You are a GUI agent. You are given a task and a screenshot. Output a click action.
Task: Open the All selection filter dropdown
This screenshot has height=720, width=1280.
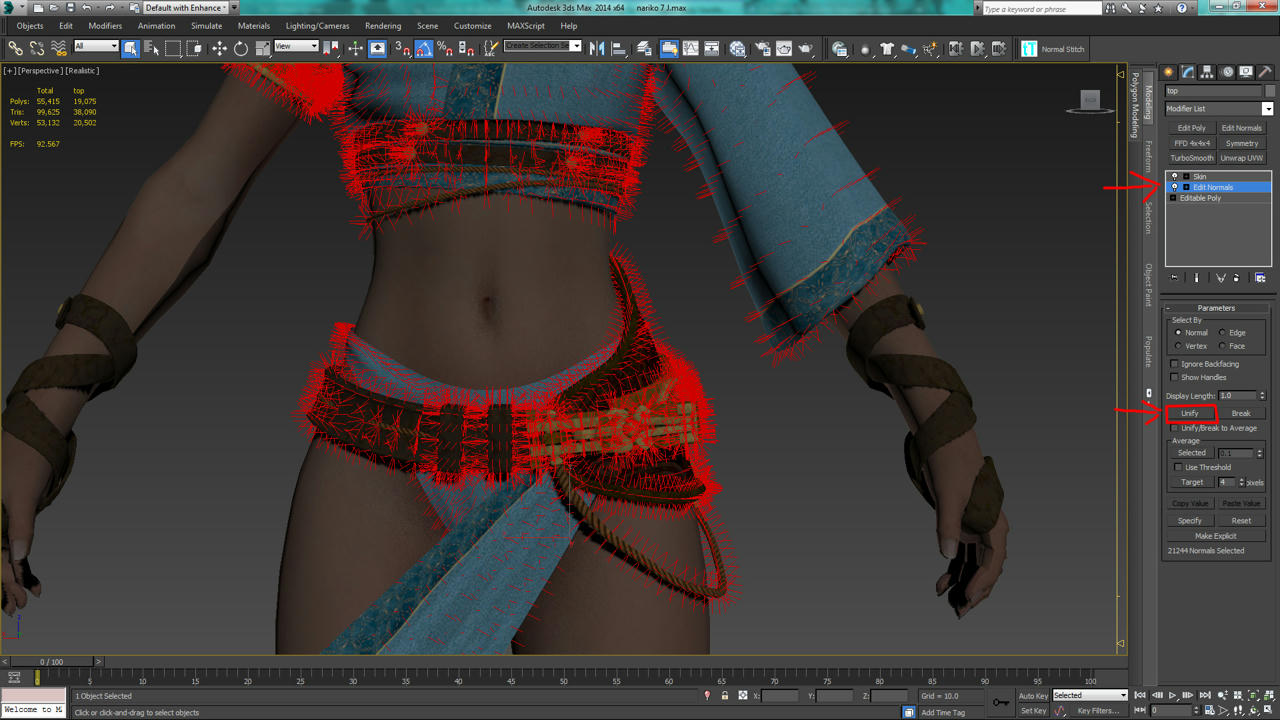(96, 46)
